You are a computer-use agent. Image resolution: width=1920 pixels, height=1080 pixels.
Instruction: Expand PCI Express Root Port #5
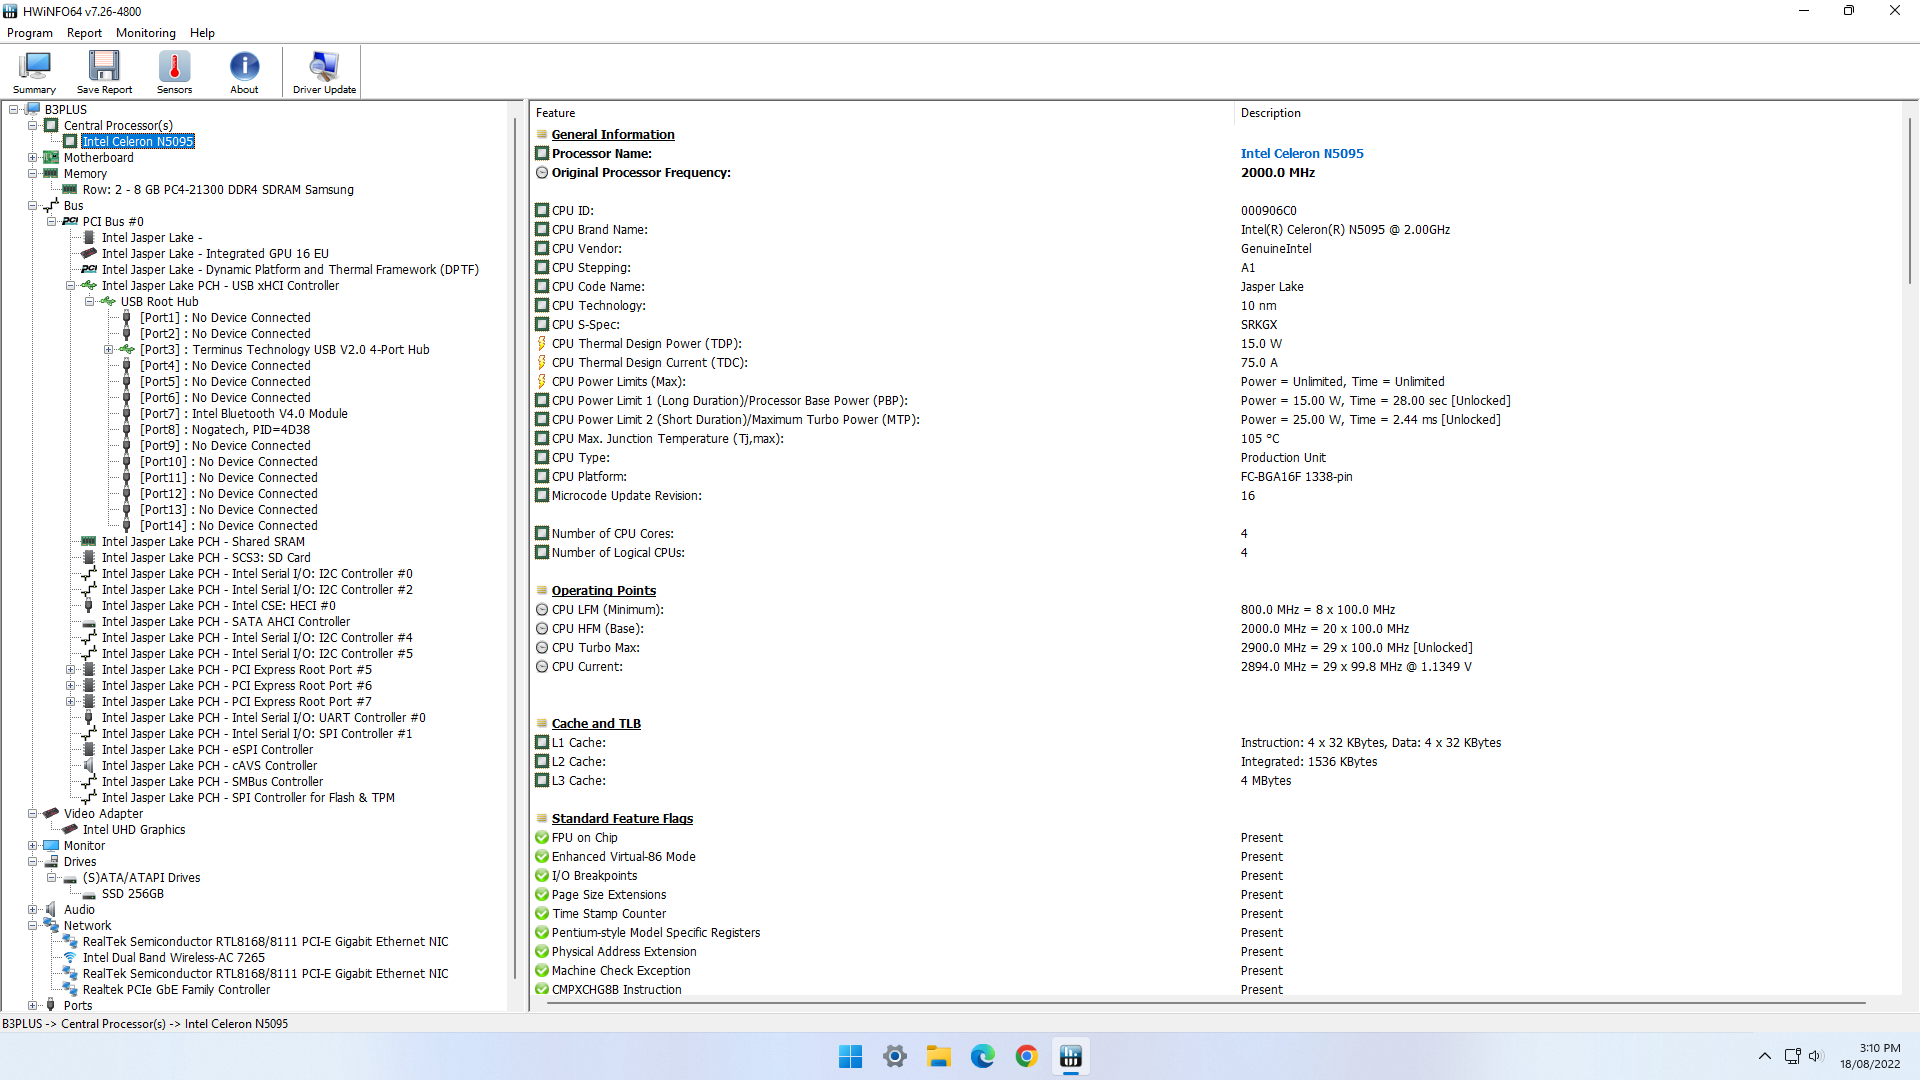point(71,670)
